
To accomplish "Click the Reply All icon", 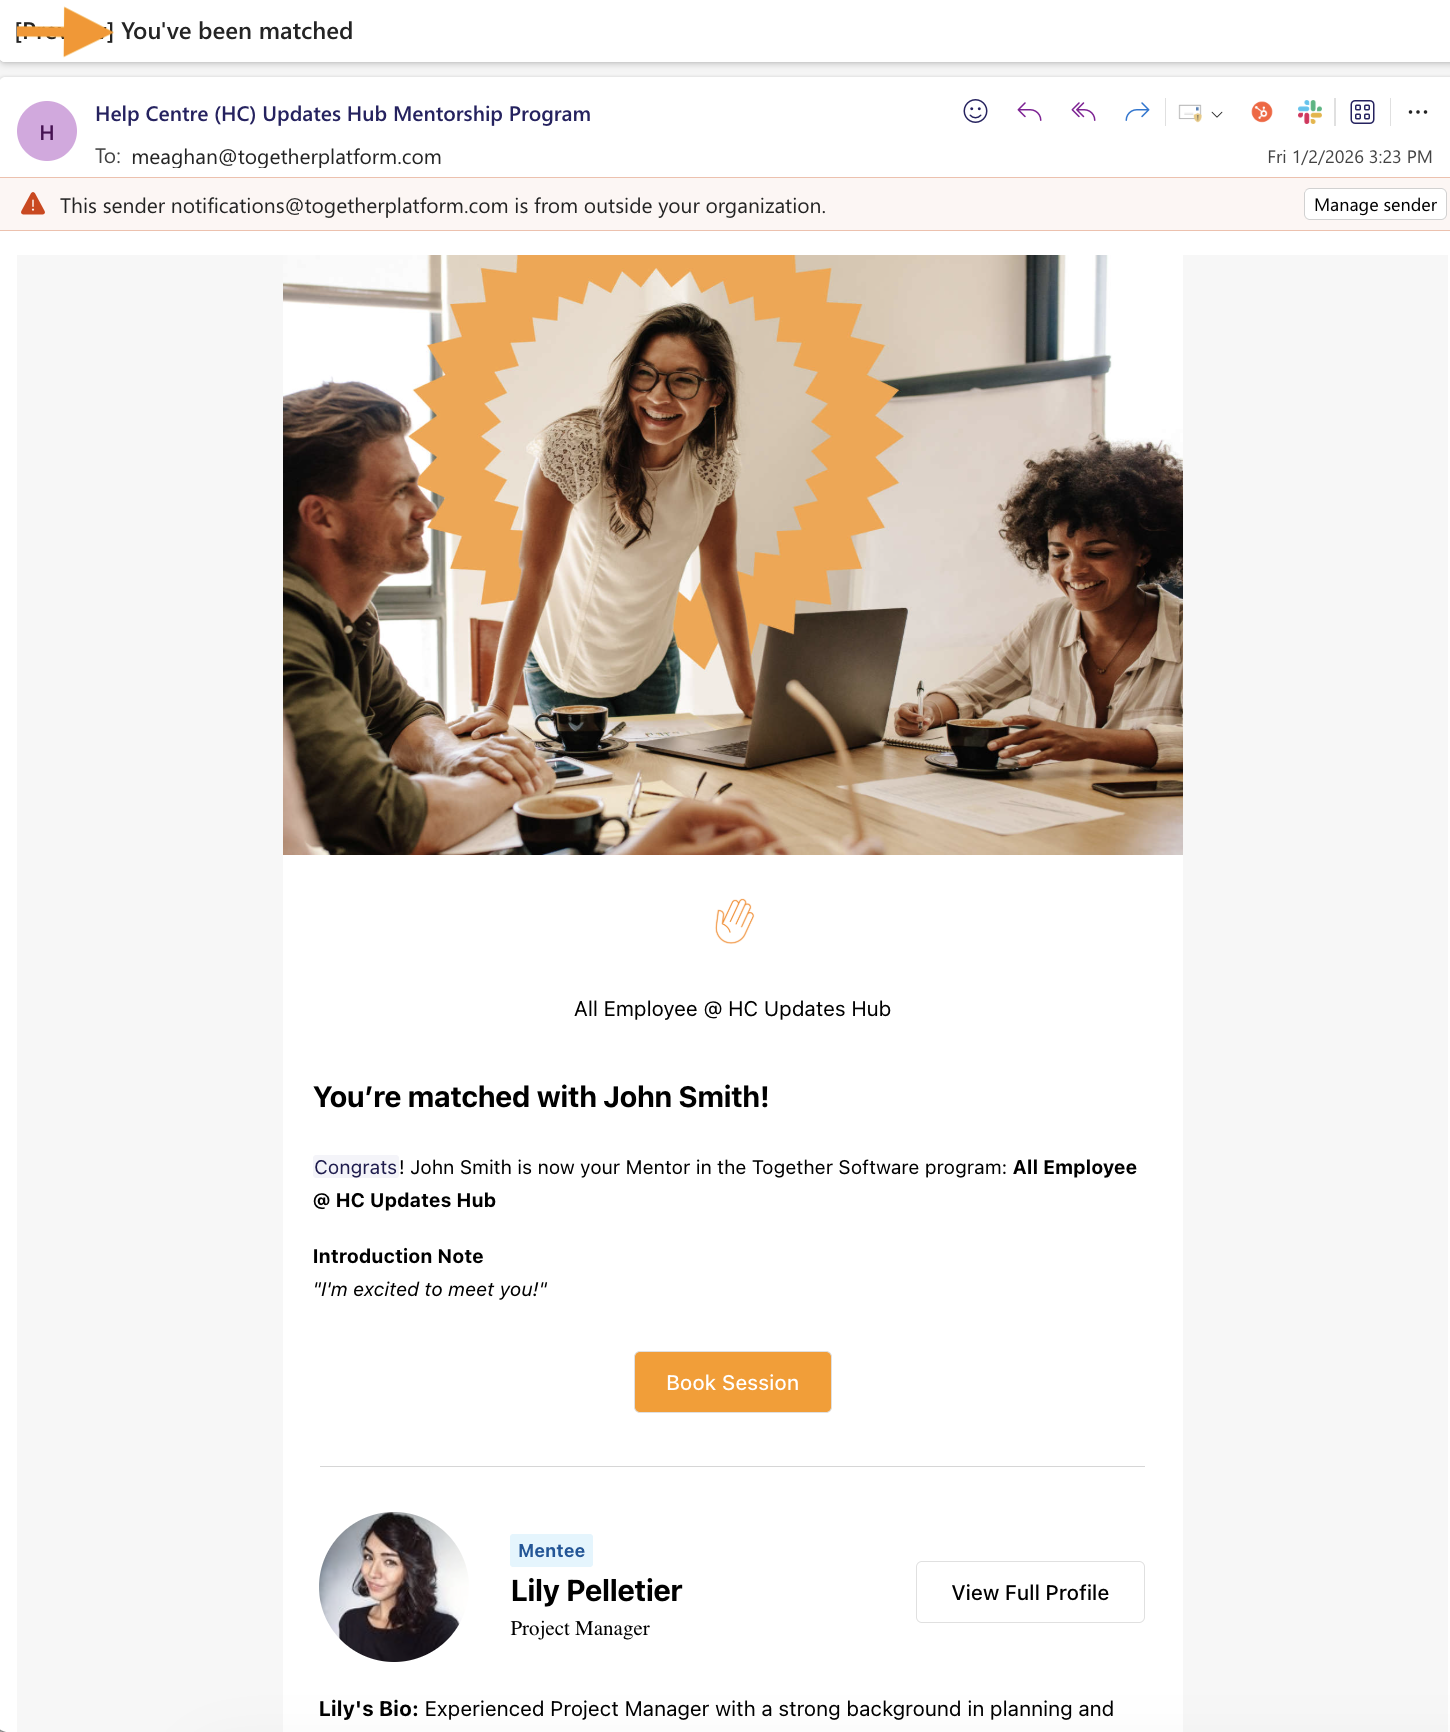I will 1083,112.
